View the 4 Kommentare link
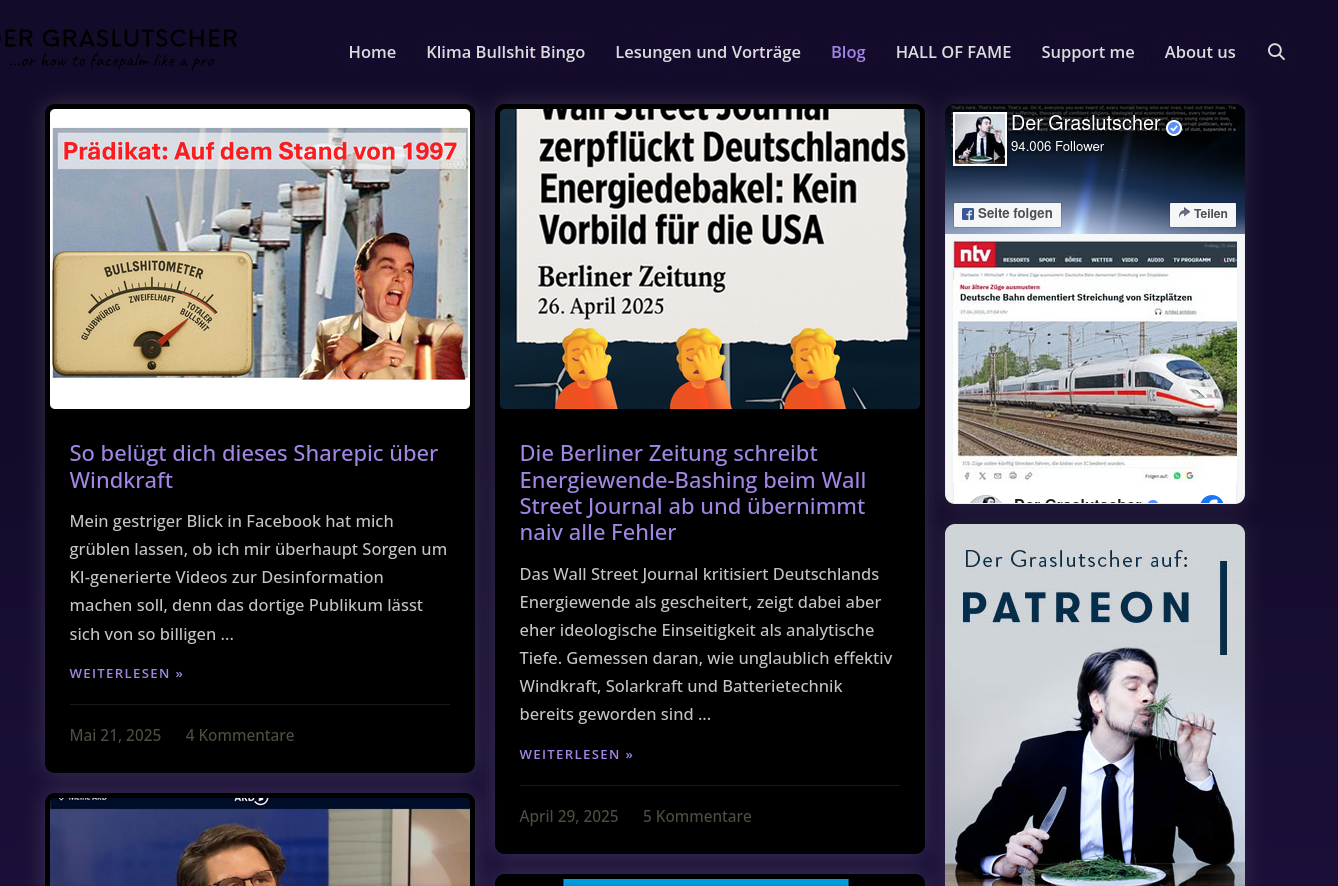 click(x=240, y=735)
